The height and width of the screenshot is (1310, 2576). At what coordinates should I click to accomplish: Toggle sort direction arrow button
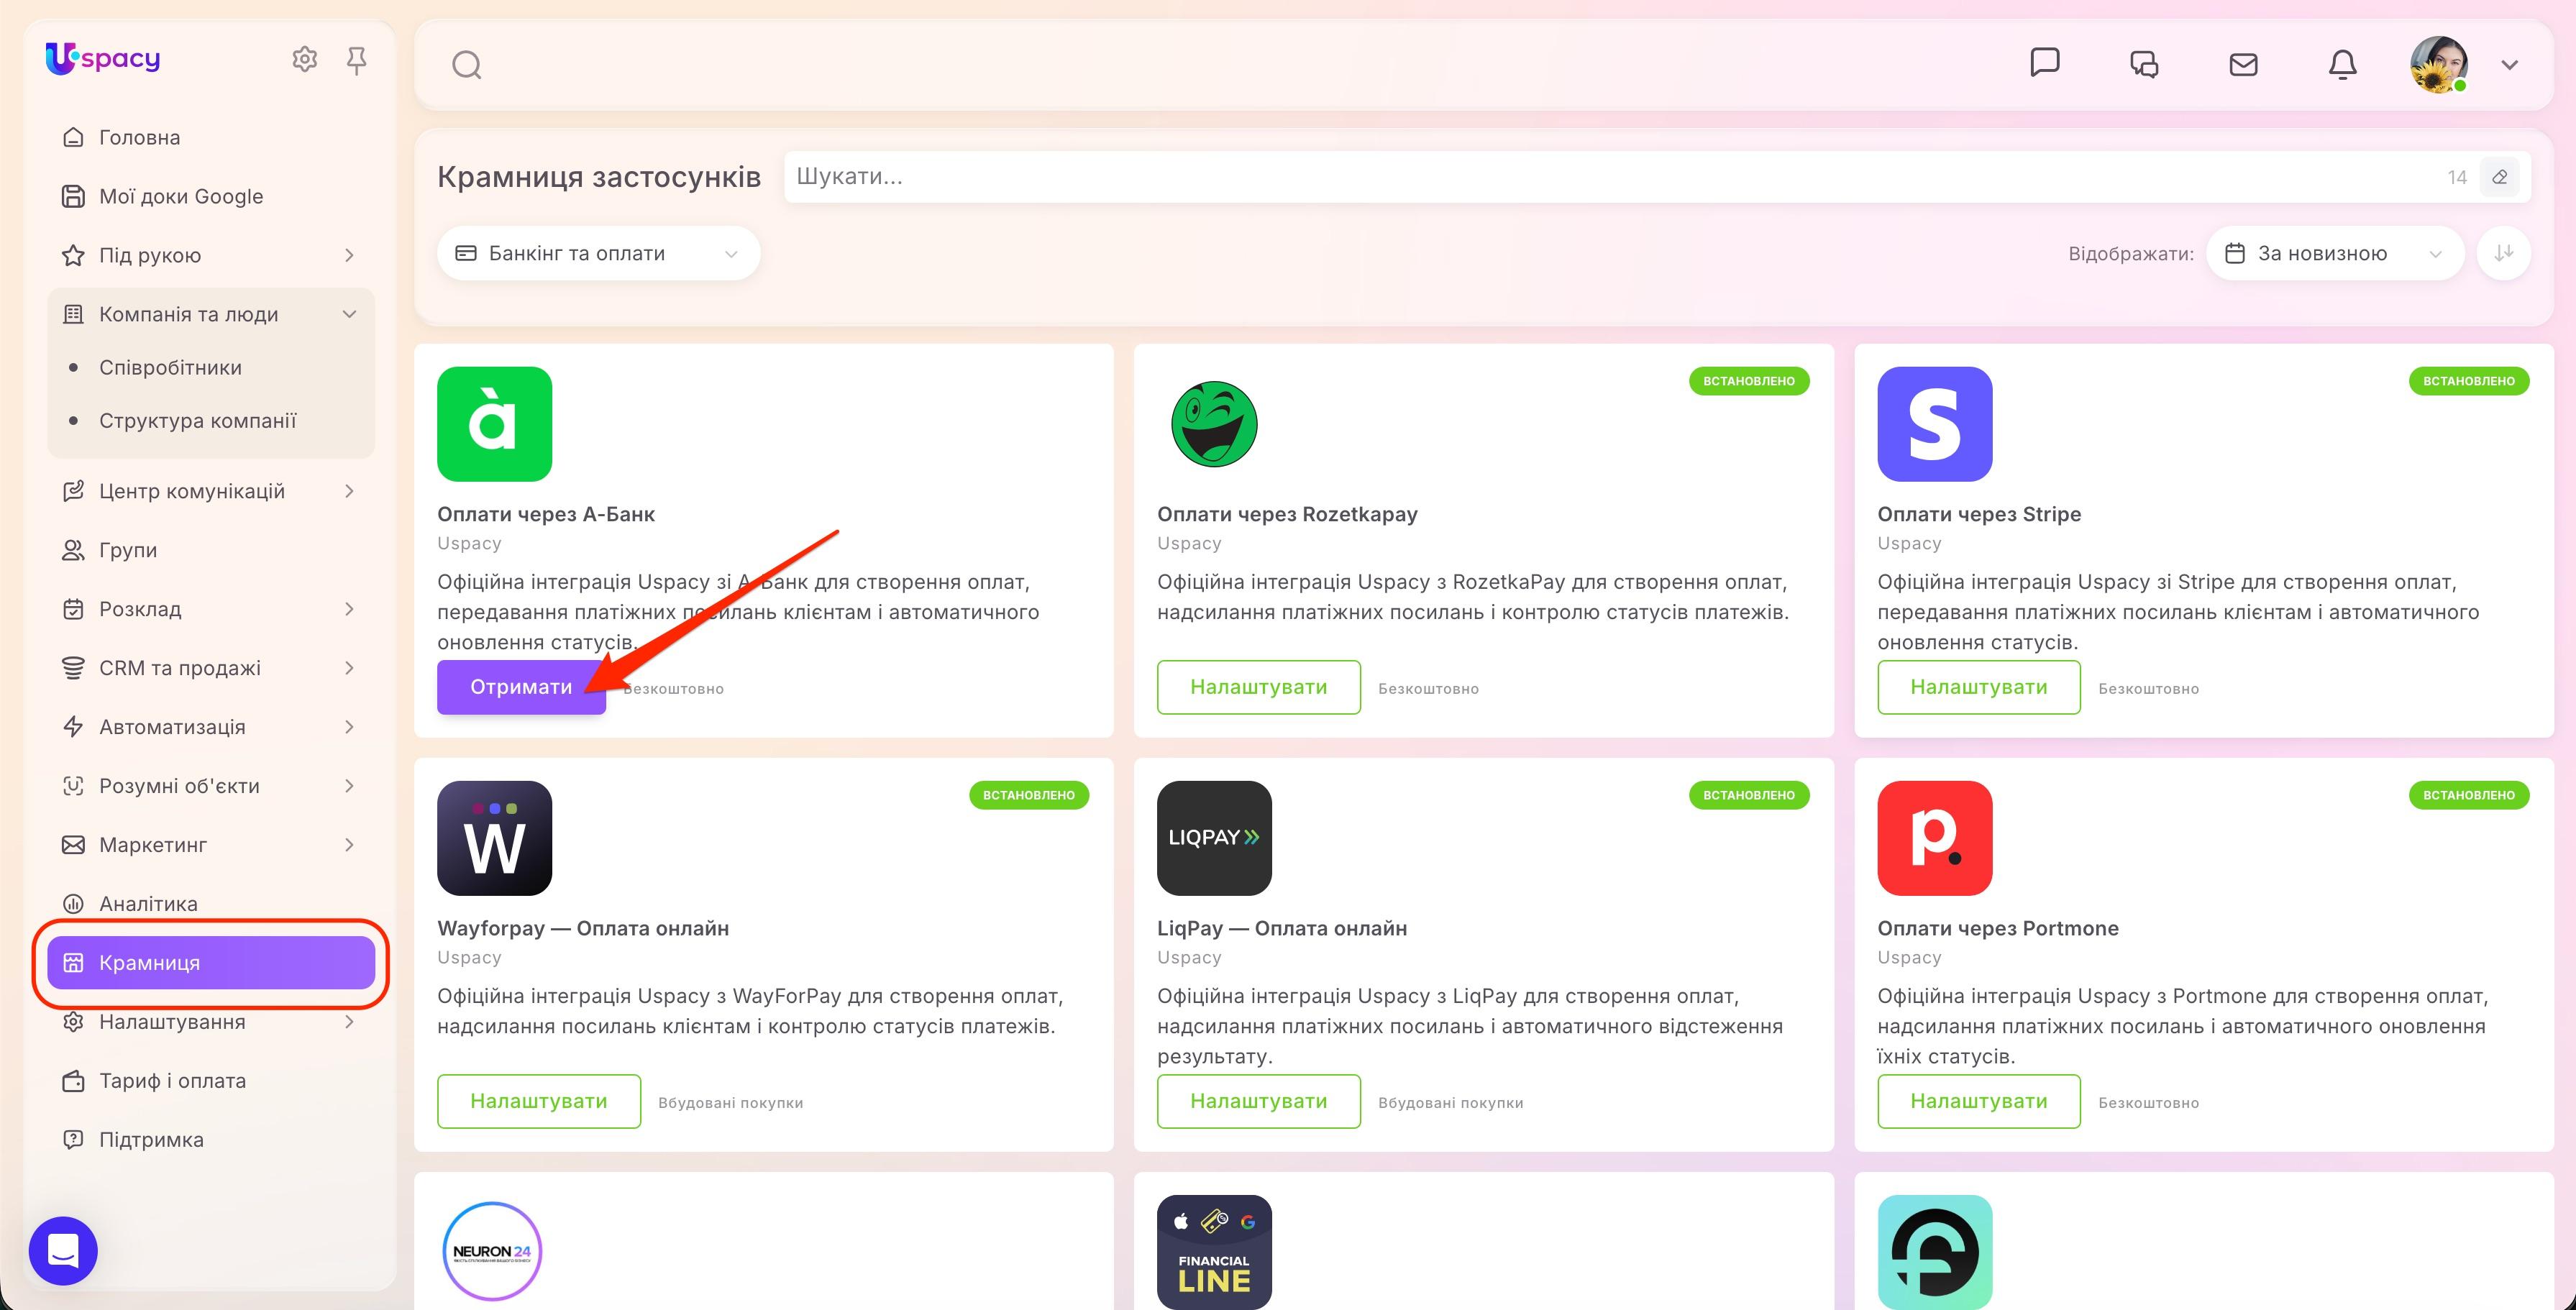(2503, 253)
